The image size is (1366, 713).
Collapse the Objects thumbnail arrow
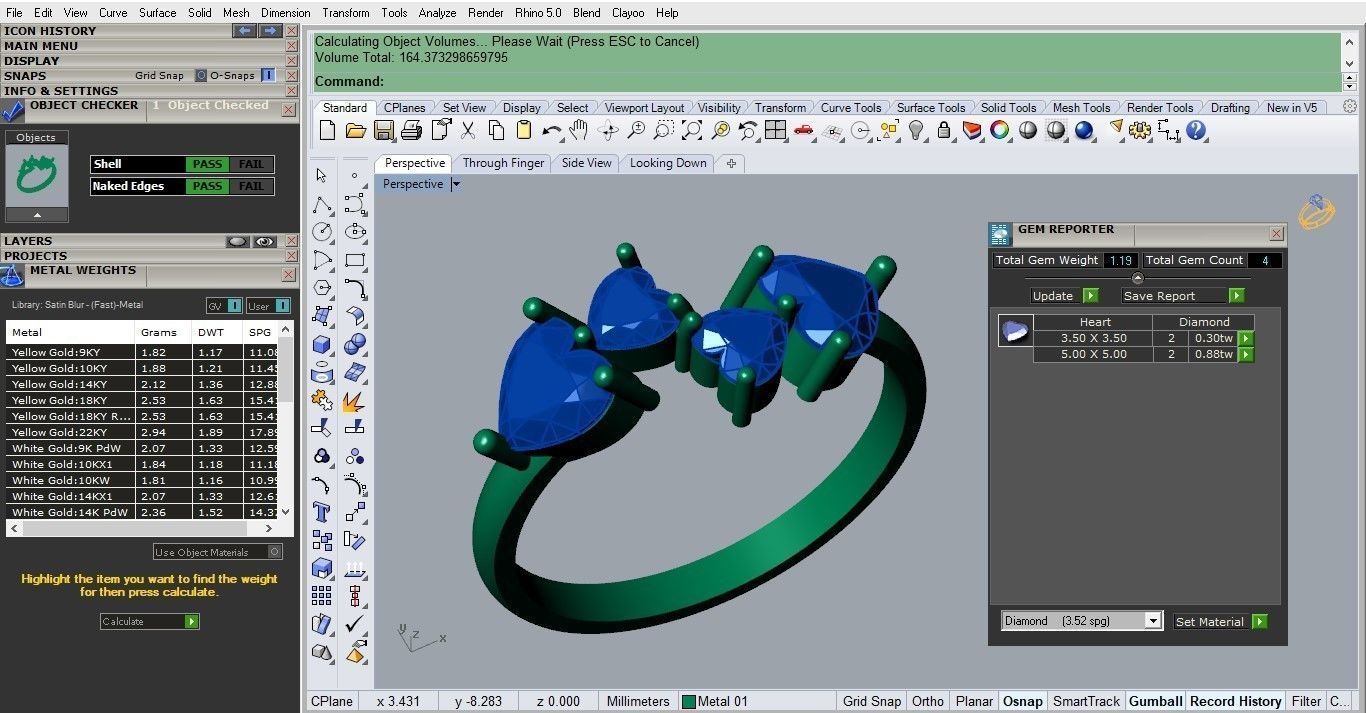click(x=37, y=214)
